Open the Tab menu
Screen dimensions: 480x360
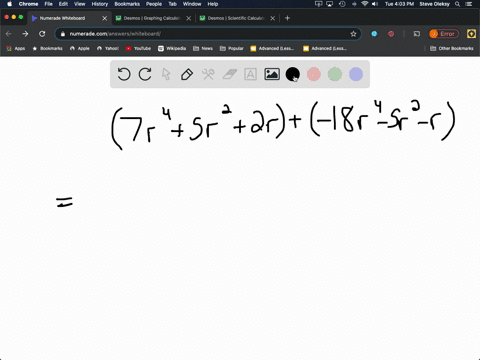(172, 4)
